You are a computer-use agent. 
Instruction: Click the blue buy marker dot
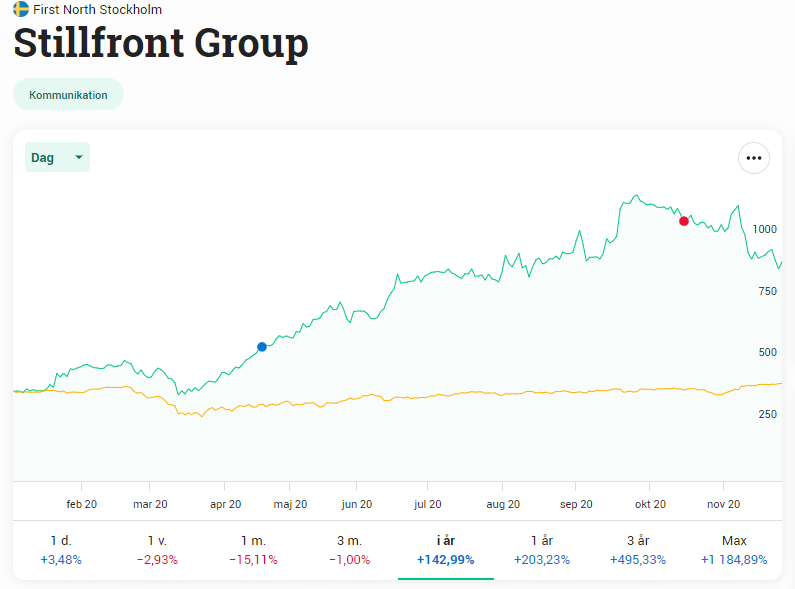pos(262,347)
